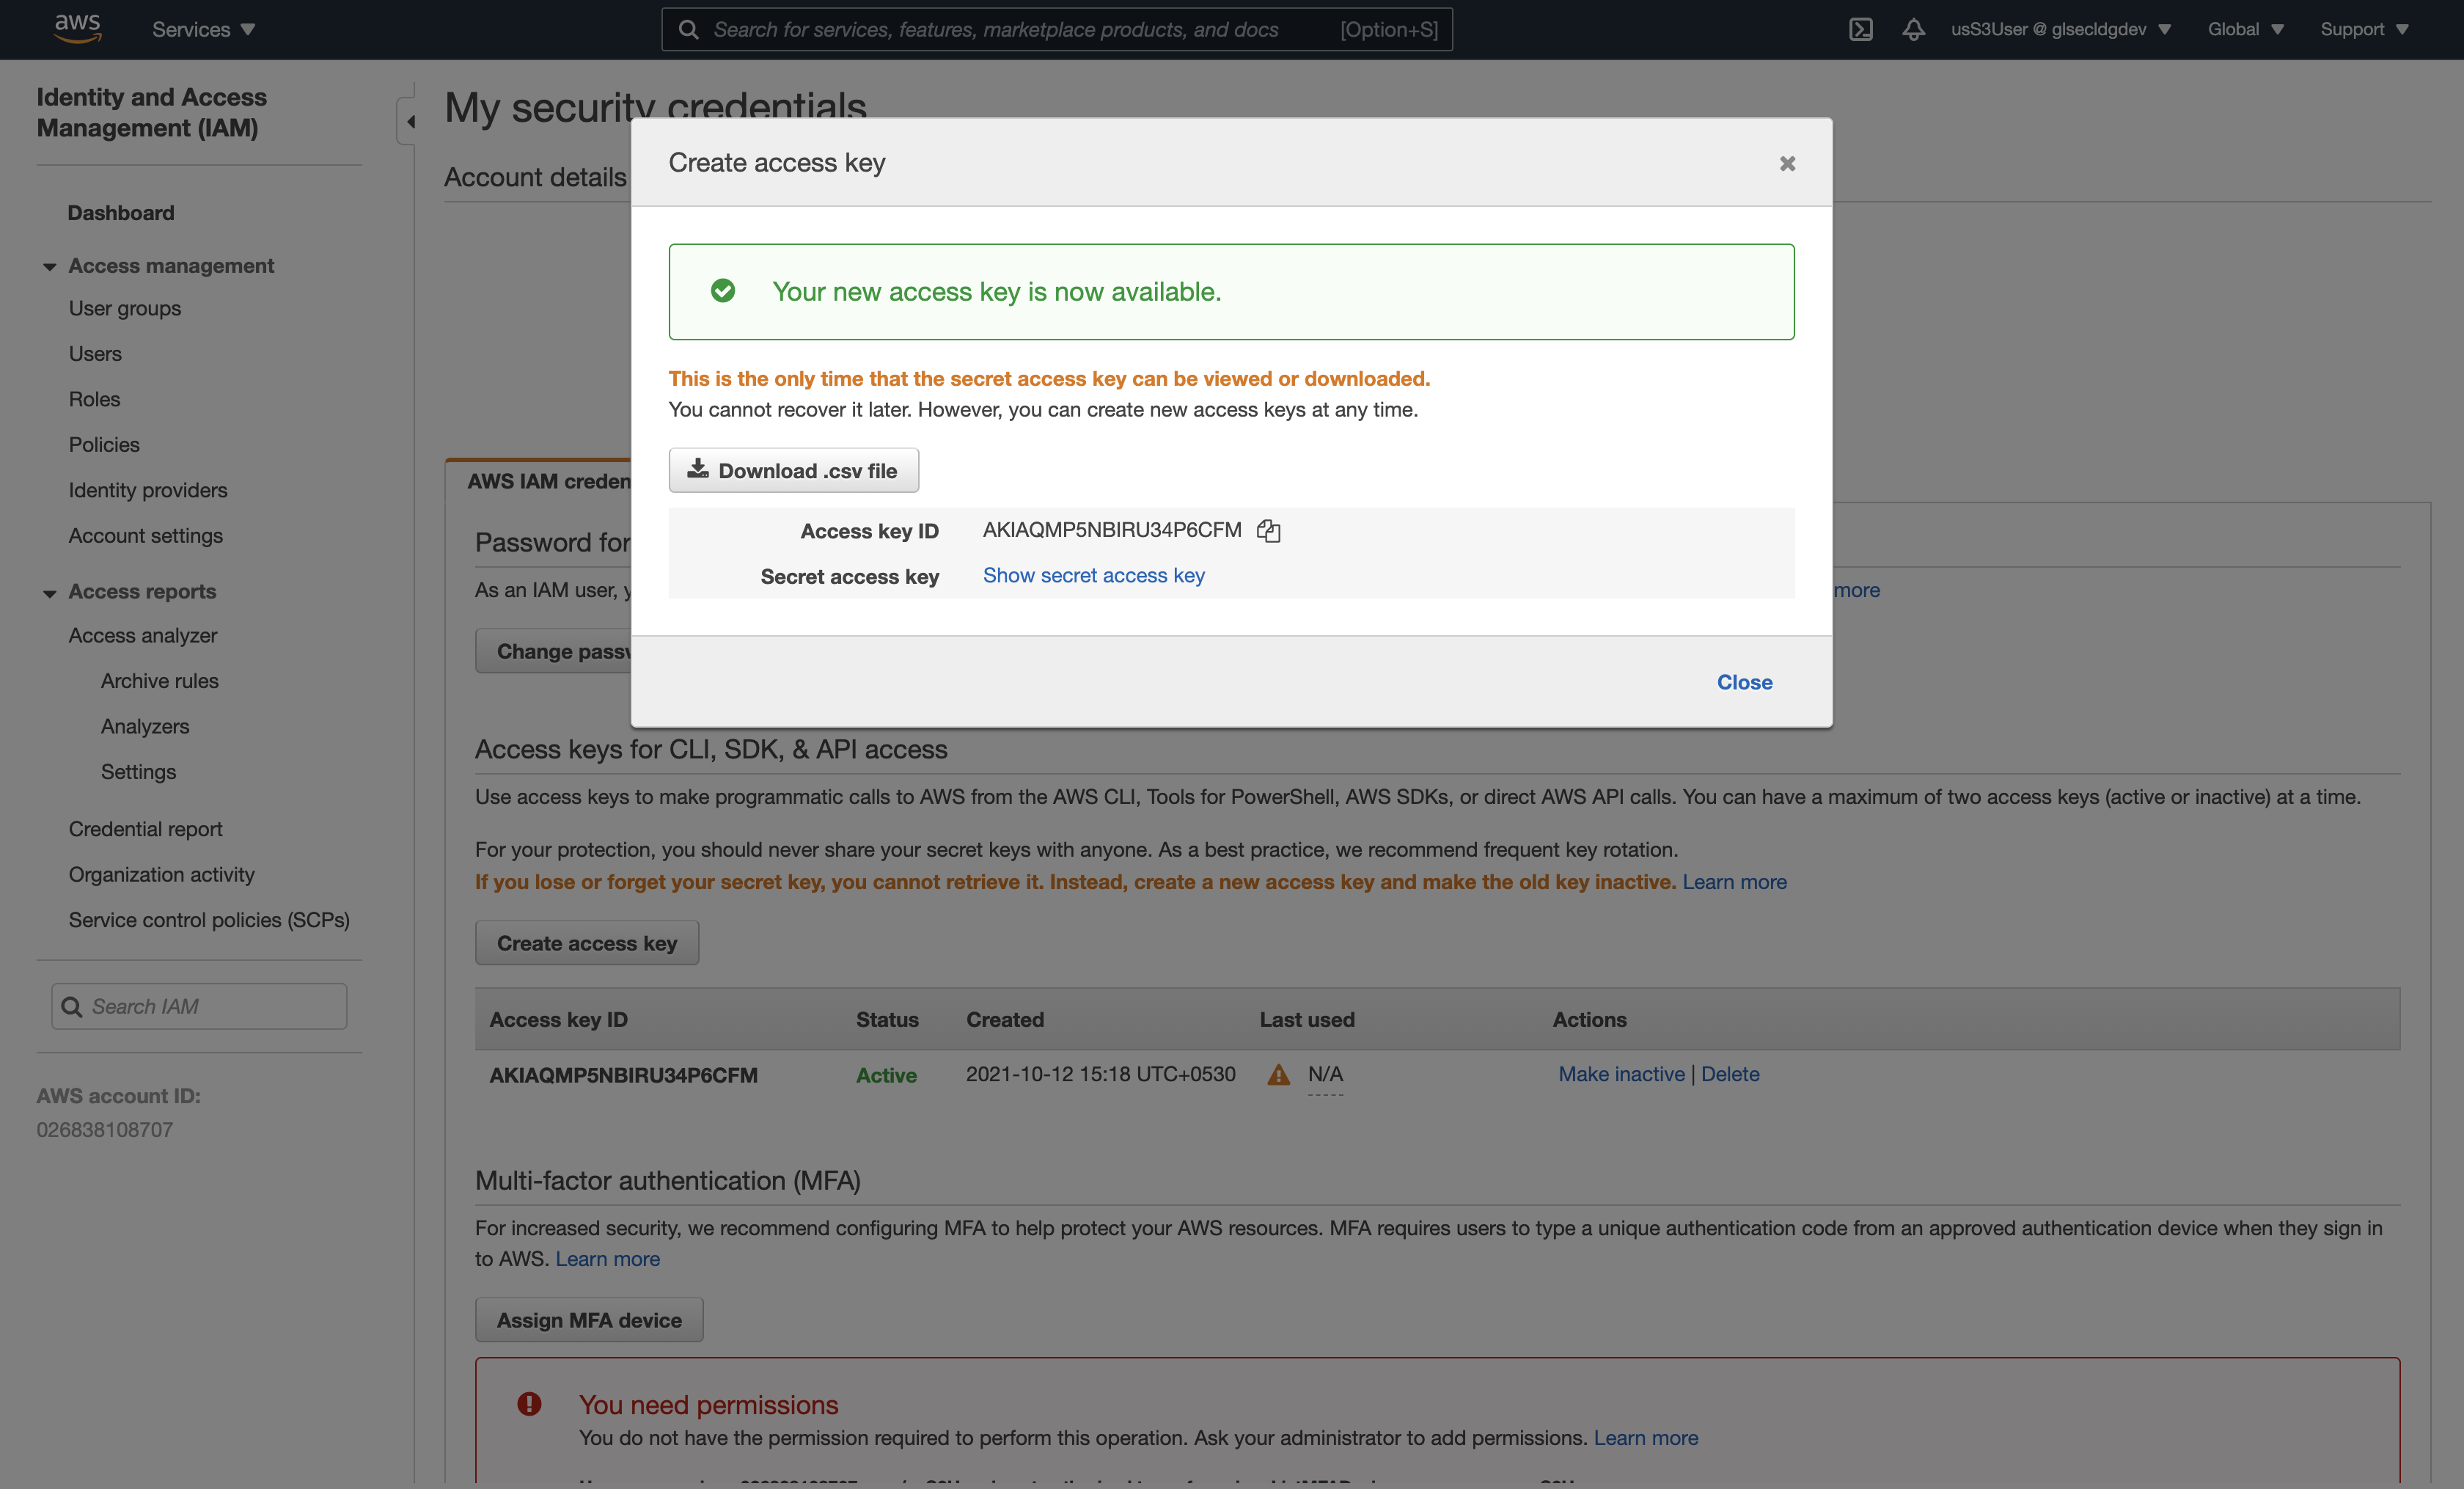Click AWS account ID 026838108707
This screenshot has height=1489, width=2464.
point(105,1130)
